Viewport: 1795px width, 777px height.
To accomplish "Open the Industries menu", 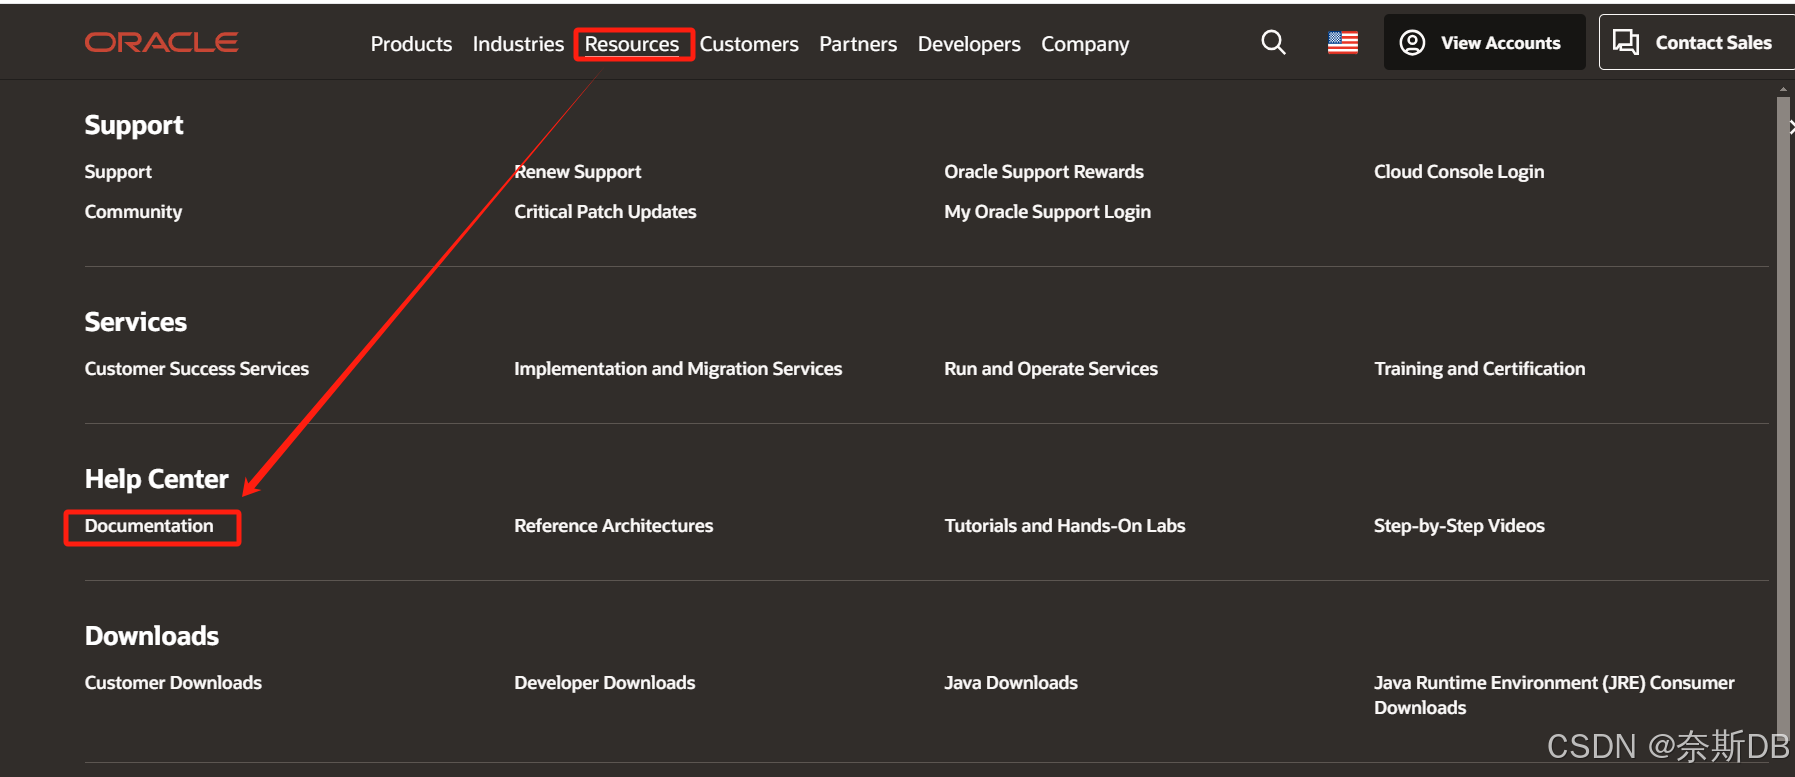I will point(518,44).
